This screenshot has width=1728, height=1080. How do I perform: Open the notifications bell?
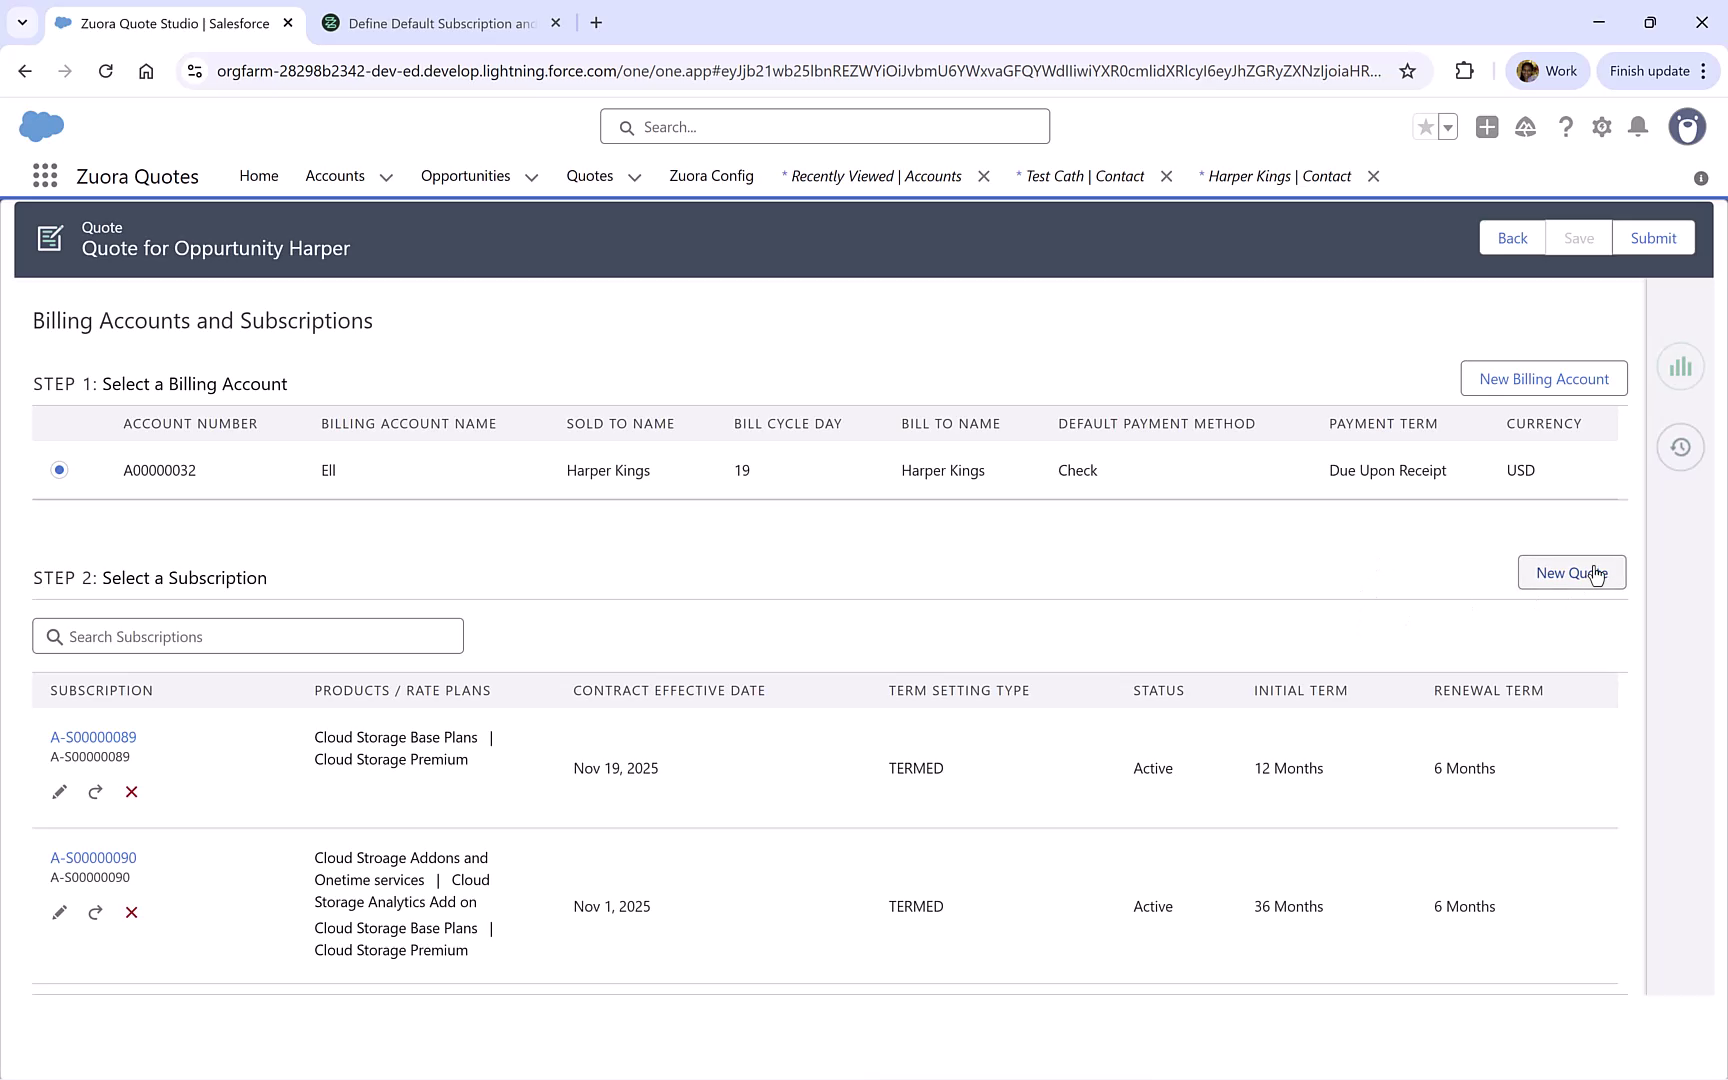click(1638, 127)
